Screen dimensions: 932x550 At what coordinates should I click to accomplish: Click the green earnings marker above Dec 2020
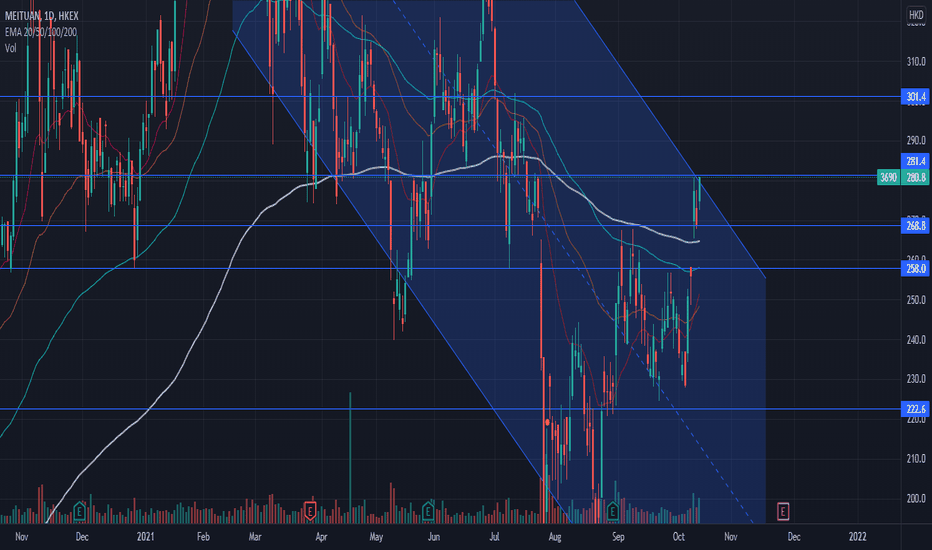(79, 511)
